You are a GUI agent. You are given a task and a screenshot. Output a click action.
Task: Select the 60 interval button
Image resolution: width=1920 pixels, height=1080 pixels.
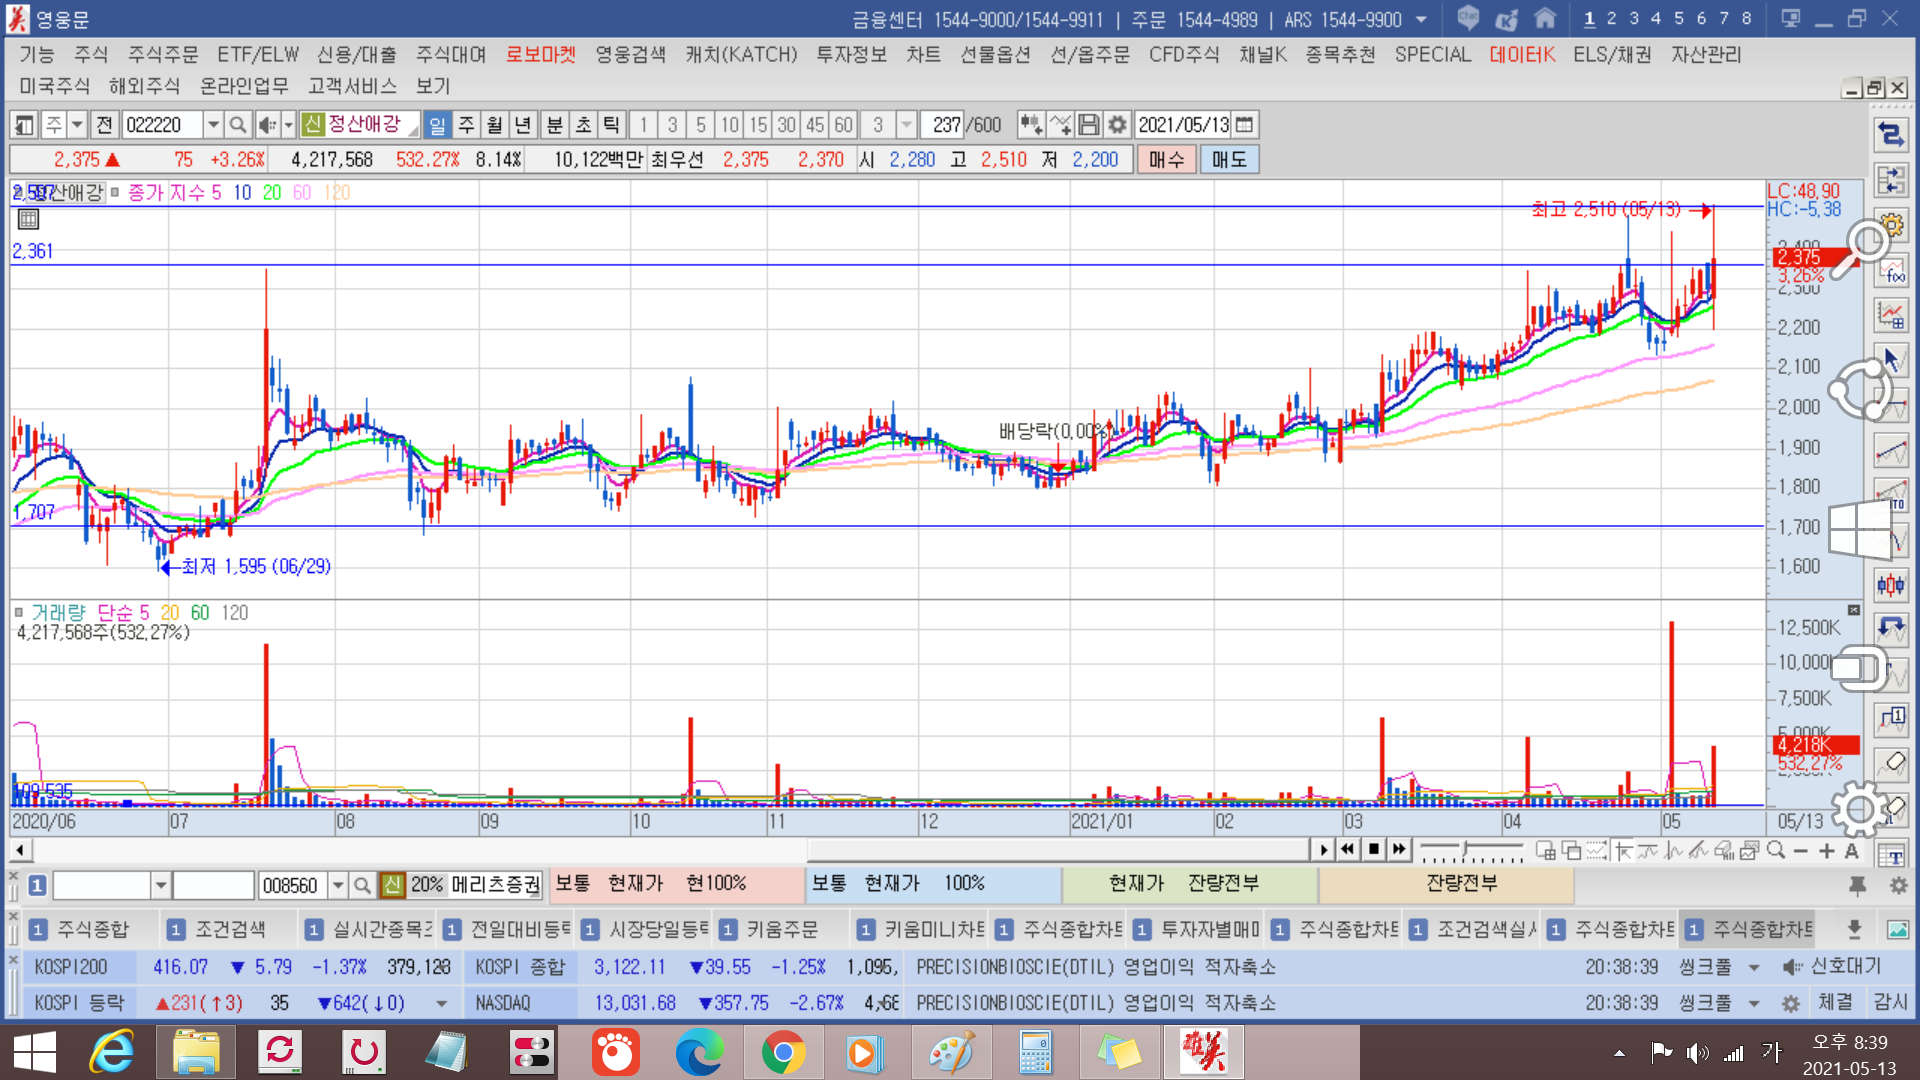pos(844,125)
